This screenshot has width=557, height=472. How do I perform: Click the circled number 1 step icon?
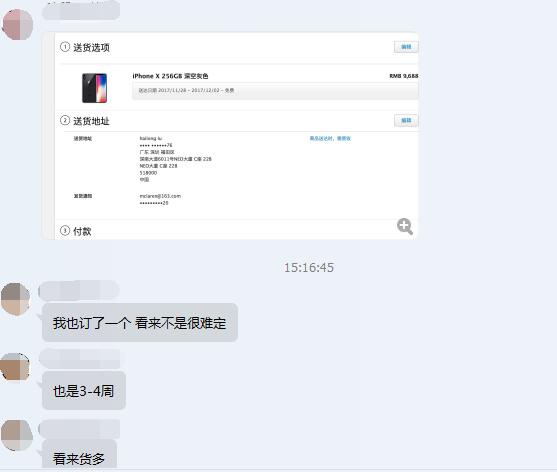click(x=65, y=47)
